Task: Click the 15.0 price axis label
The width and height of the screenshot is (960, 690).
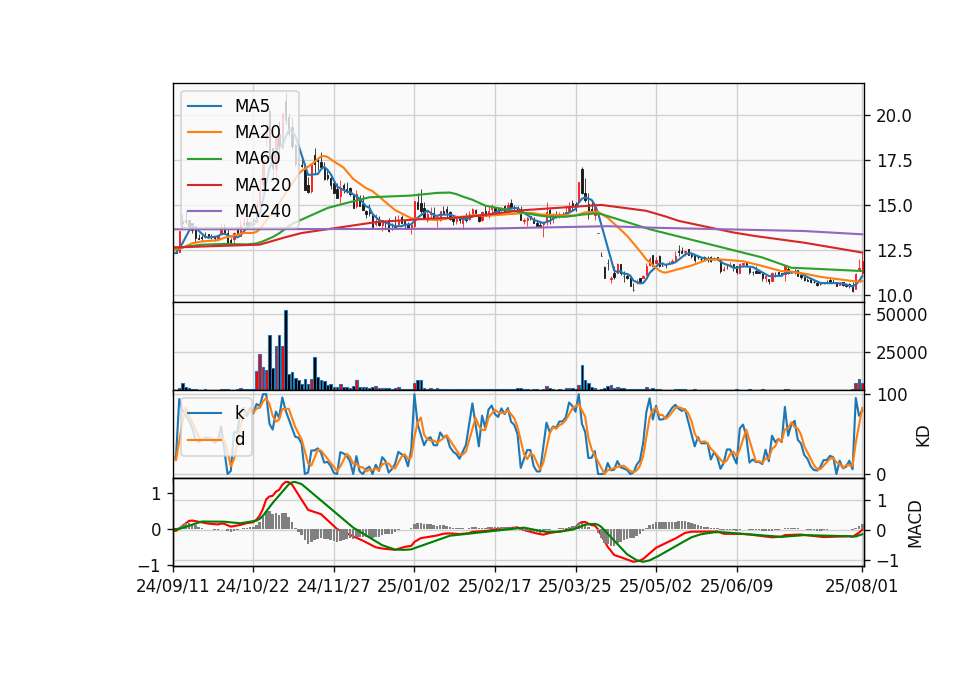Action: click(894, 206)
